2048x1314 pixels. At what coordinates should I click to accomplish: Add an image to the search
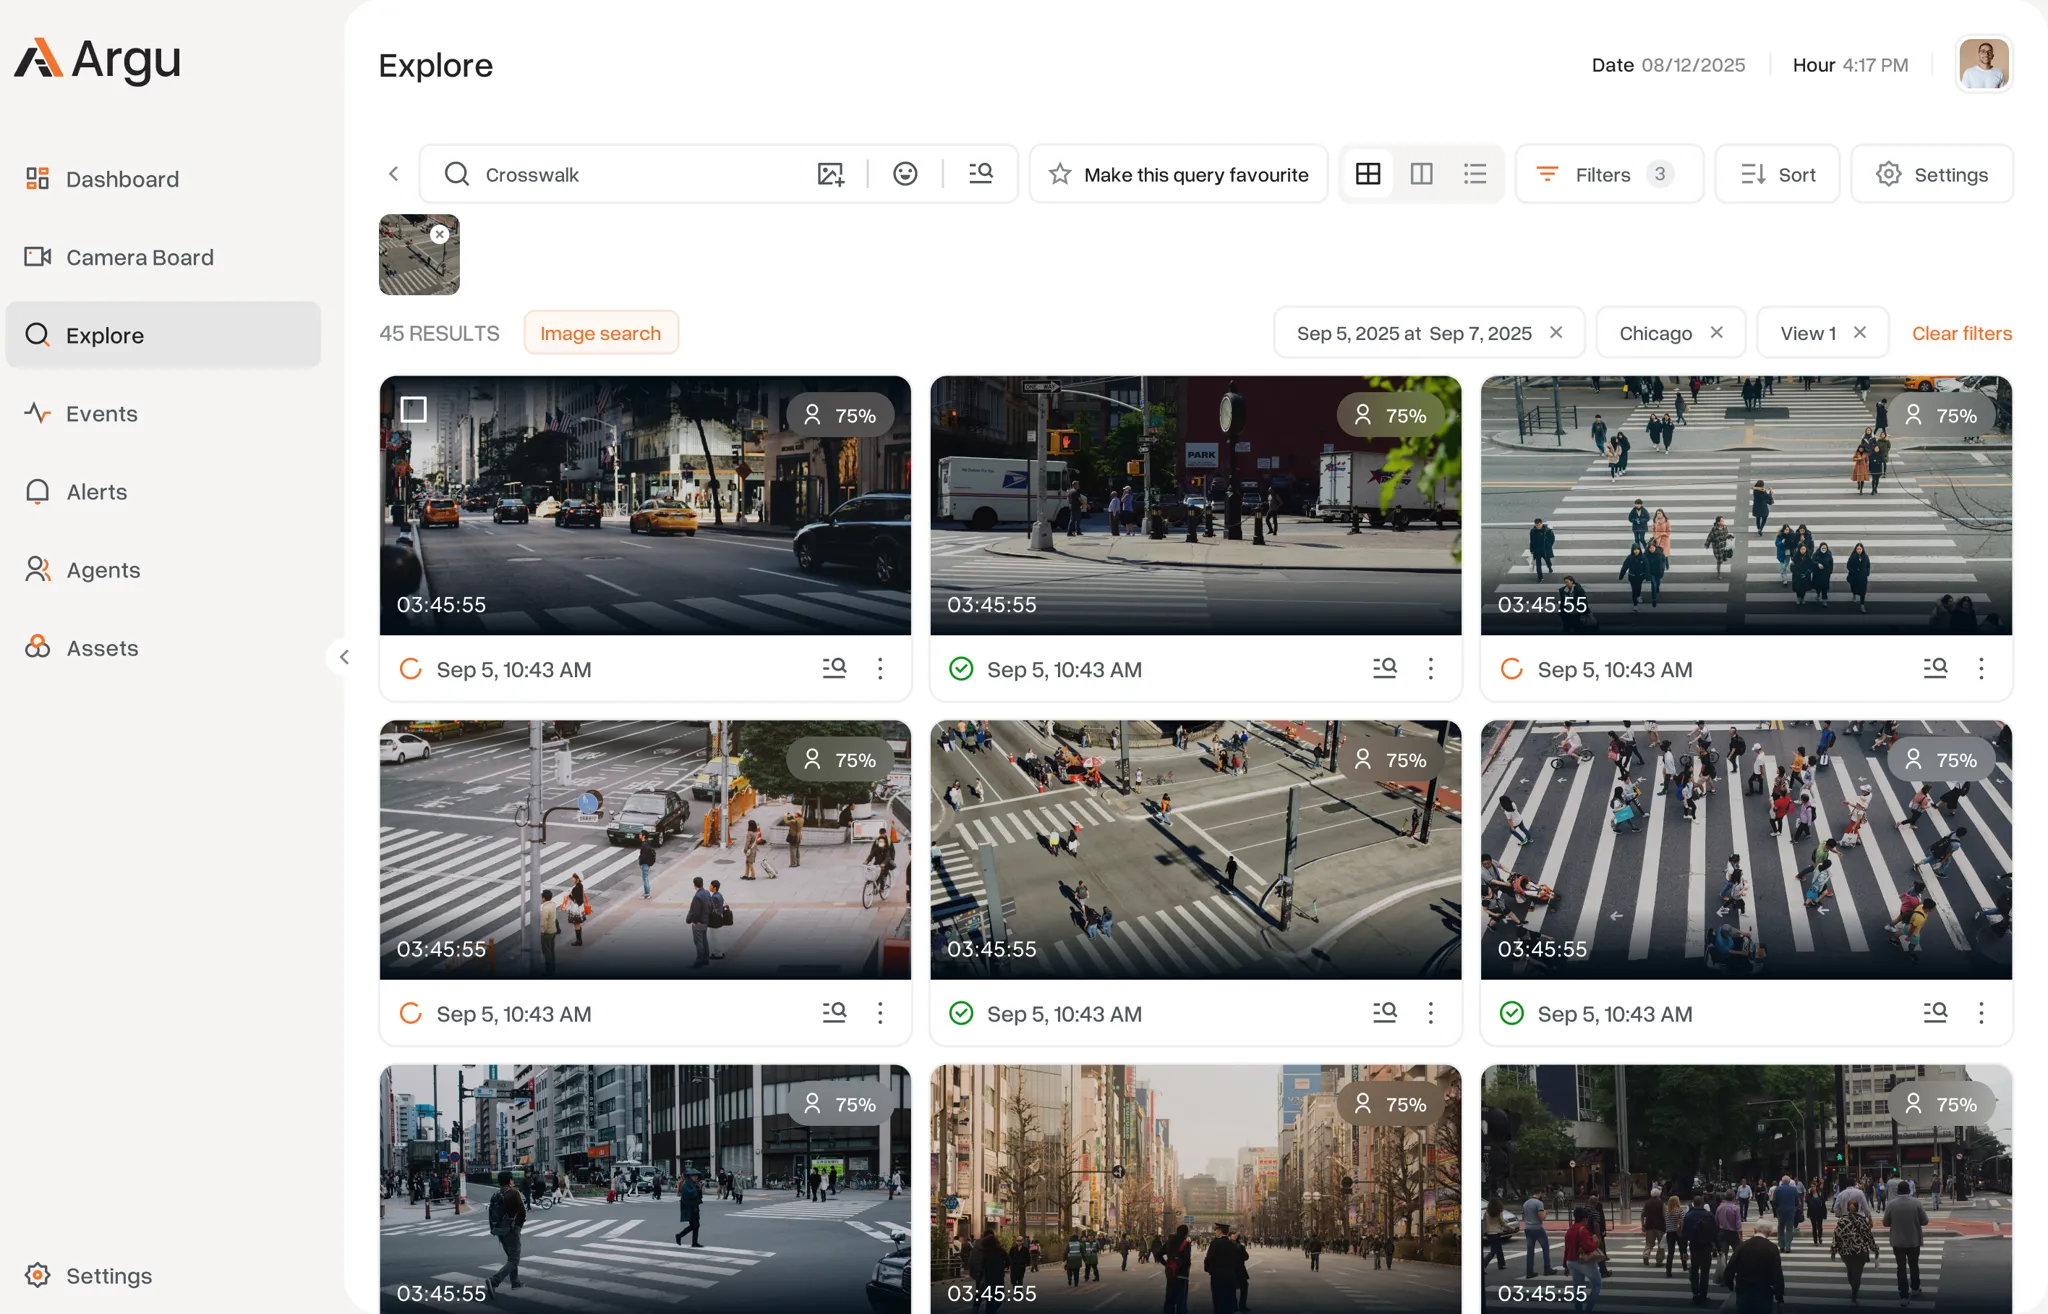831,174
